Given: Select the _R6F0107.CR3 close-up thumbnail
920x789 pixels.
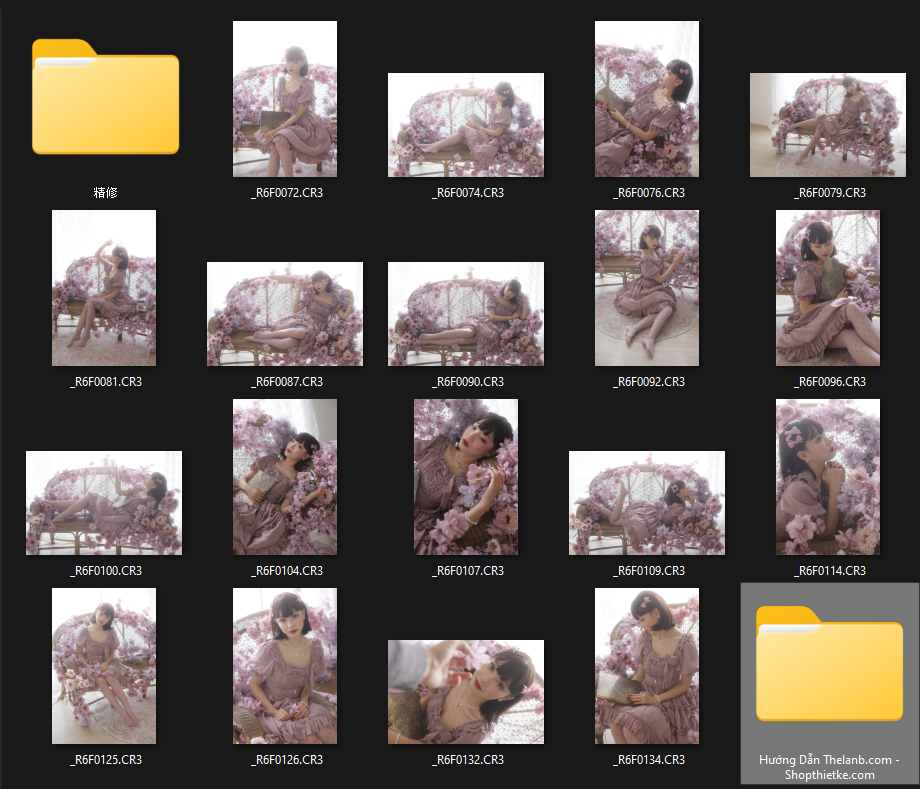Looking at the screenshot, I should click(x=466, y=477).
